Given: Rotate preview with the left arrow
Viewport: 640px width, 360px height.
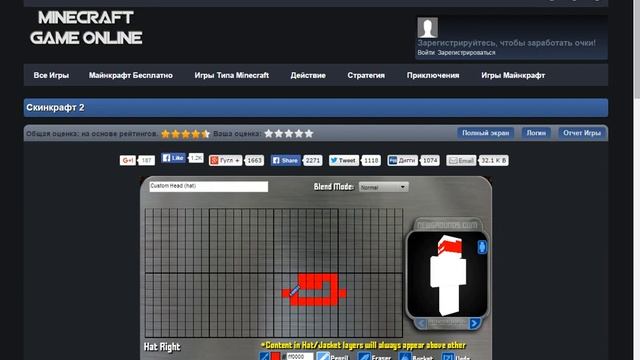Looking at the screenshot, I should (x=421, y=324).
